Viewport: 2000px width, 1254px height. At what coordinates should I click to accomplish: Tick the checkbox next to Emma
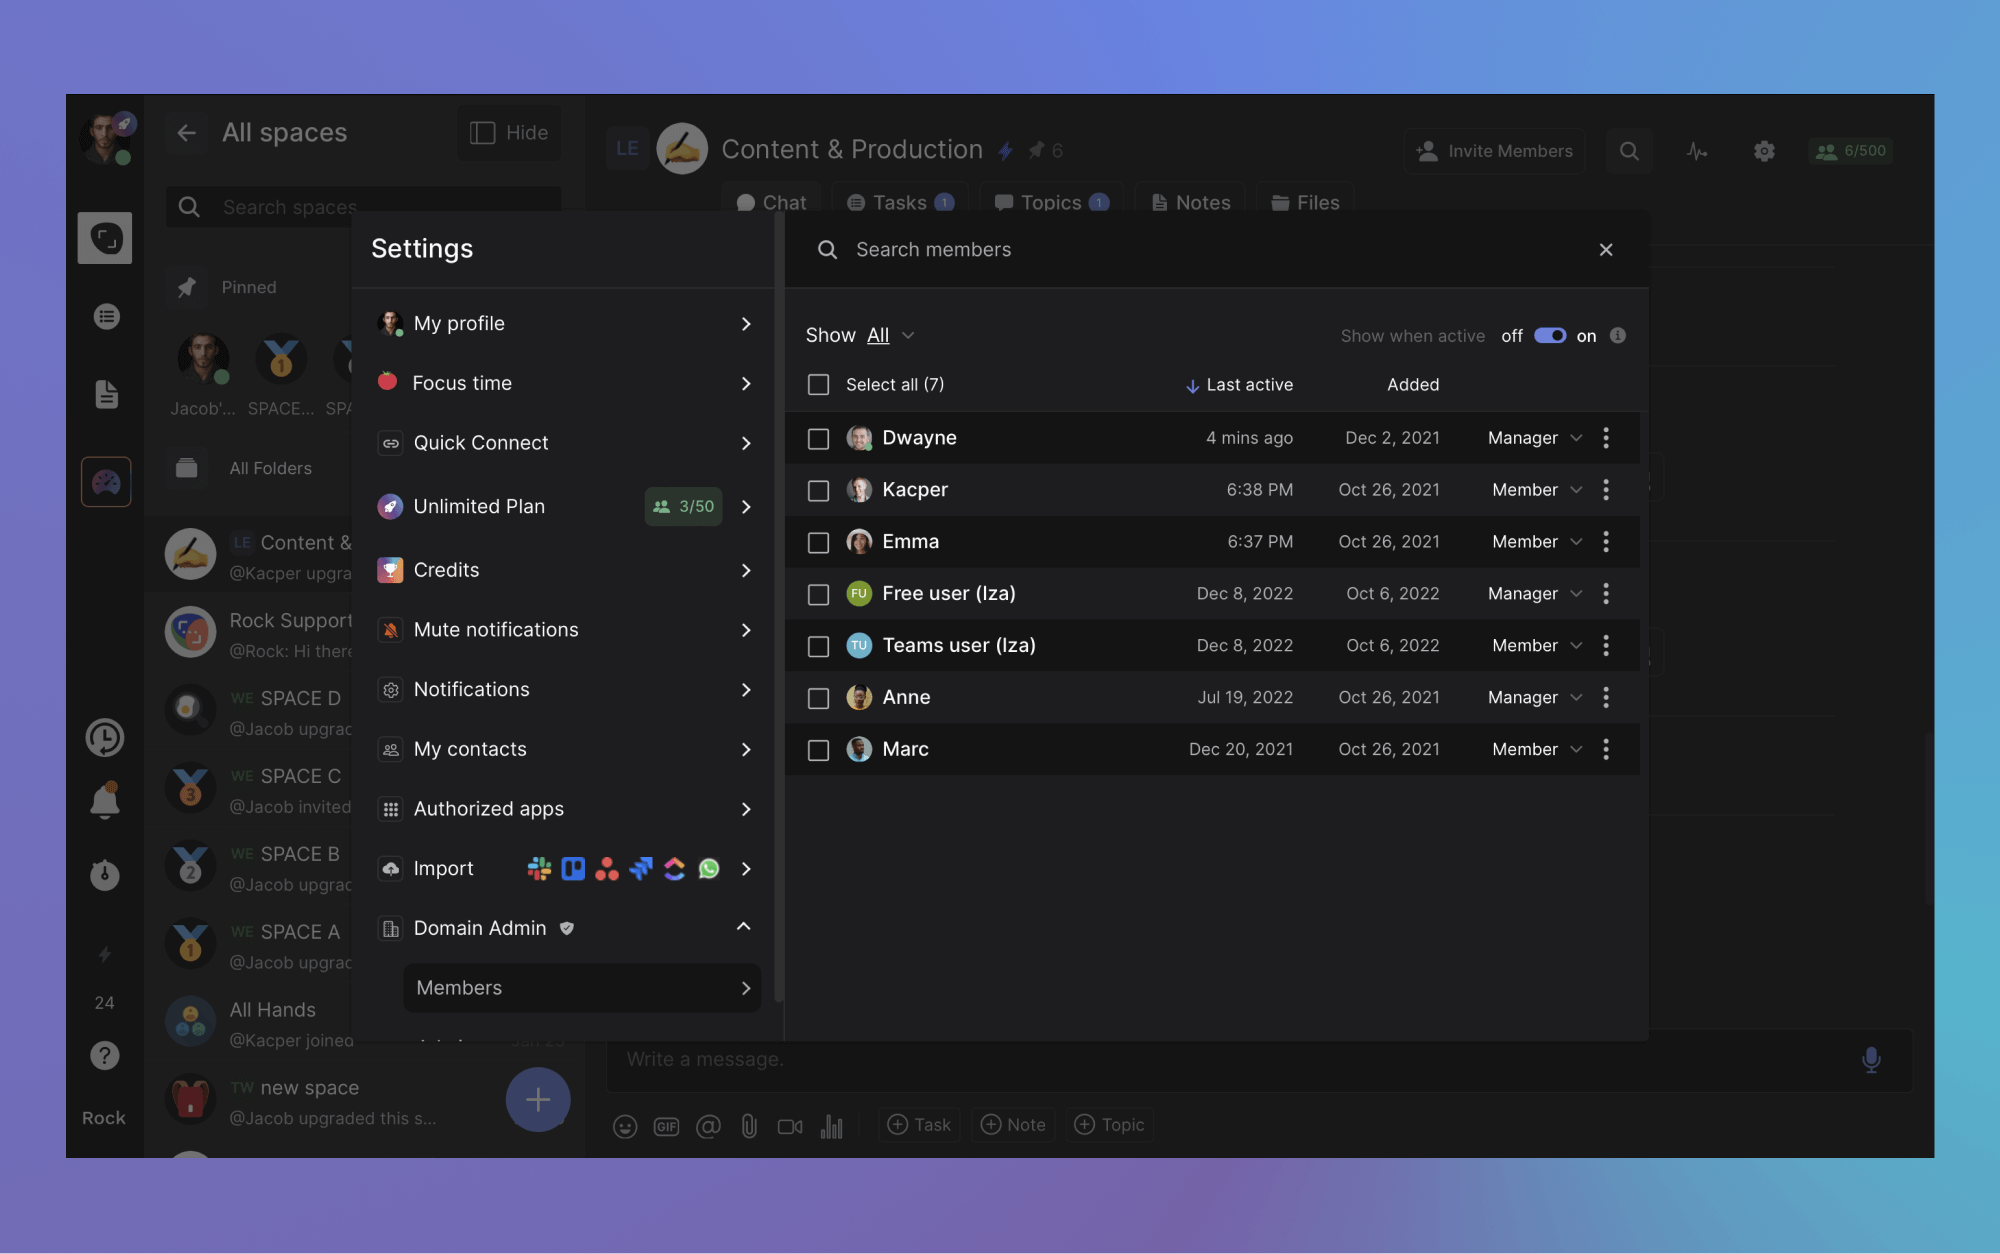[x=818, y=542]
